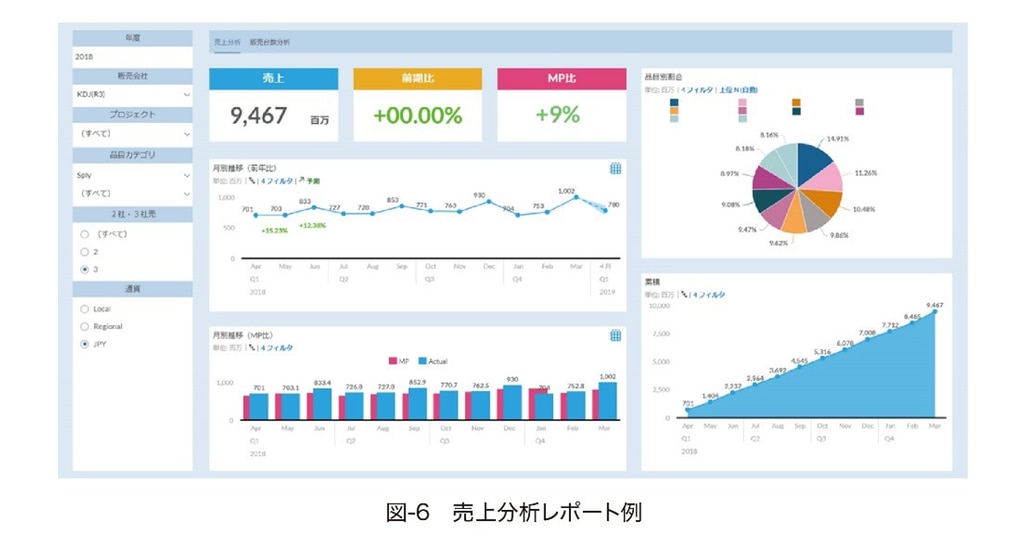1024x538 pixels.
Task: Click the MP legend marker in bar chart
Action: pyautogui.click(x=391, y=360)
